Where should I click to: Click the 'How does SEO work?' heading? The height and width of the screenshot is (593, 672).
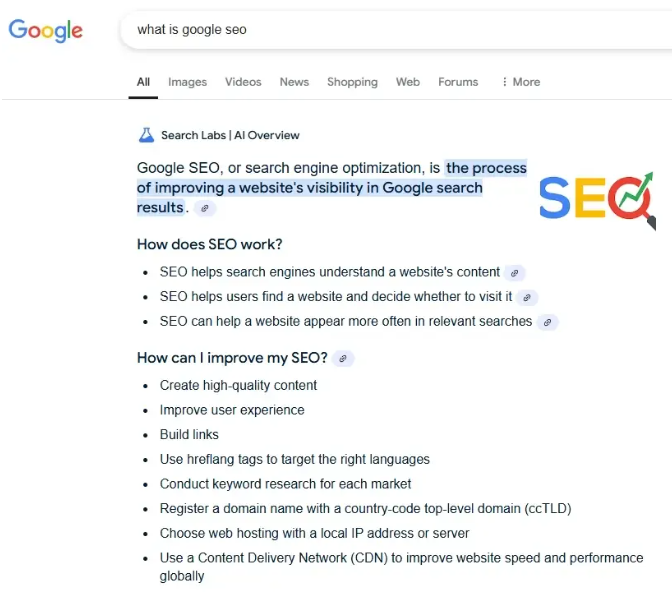pyautogui.click(x=210, y=244)
